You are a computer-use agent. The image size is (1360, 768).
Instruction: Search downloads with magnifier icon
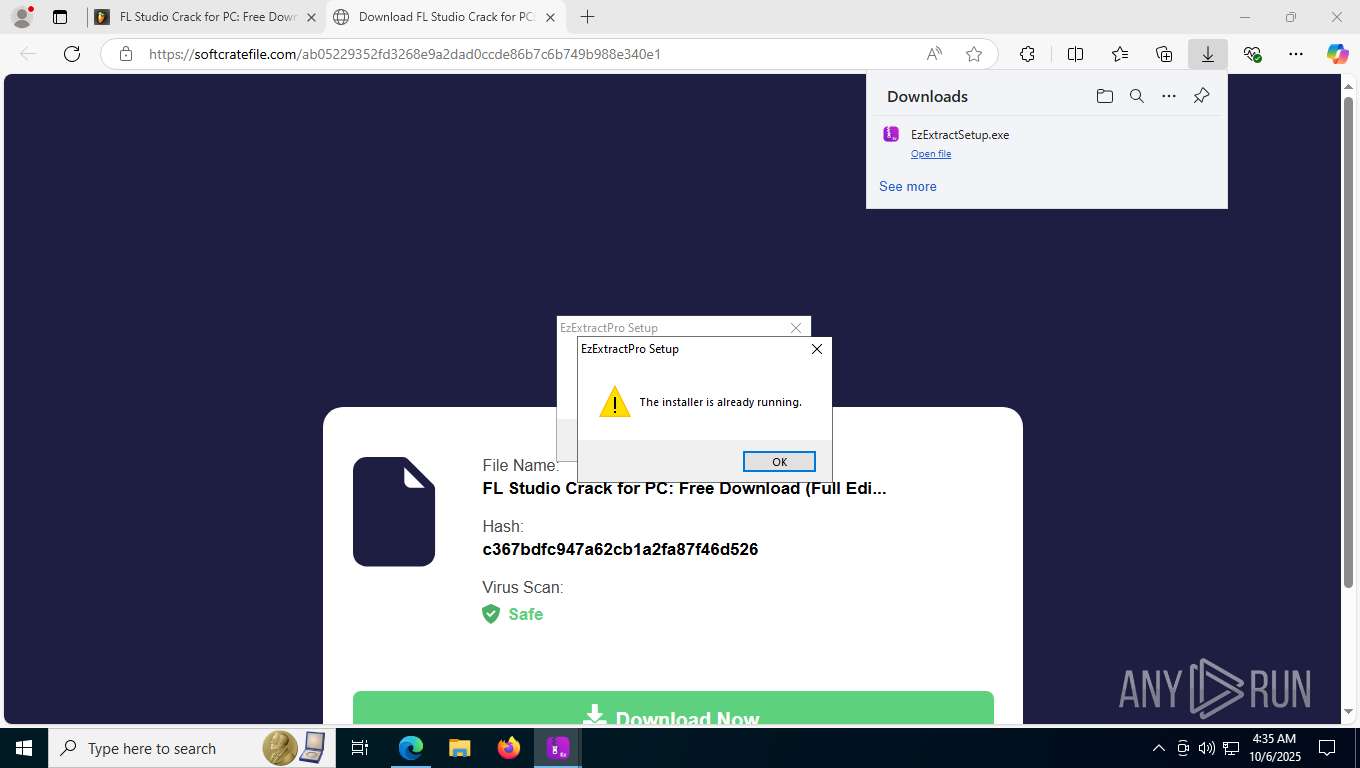tap(1136, 96)
